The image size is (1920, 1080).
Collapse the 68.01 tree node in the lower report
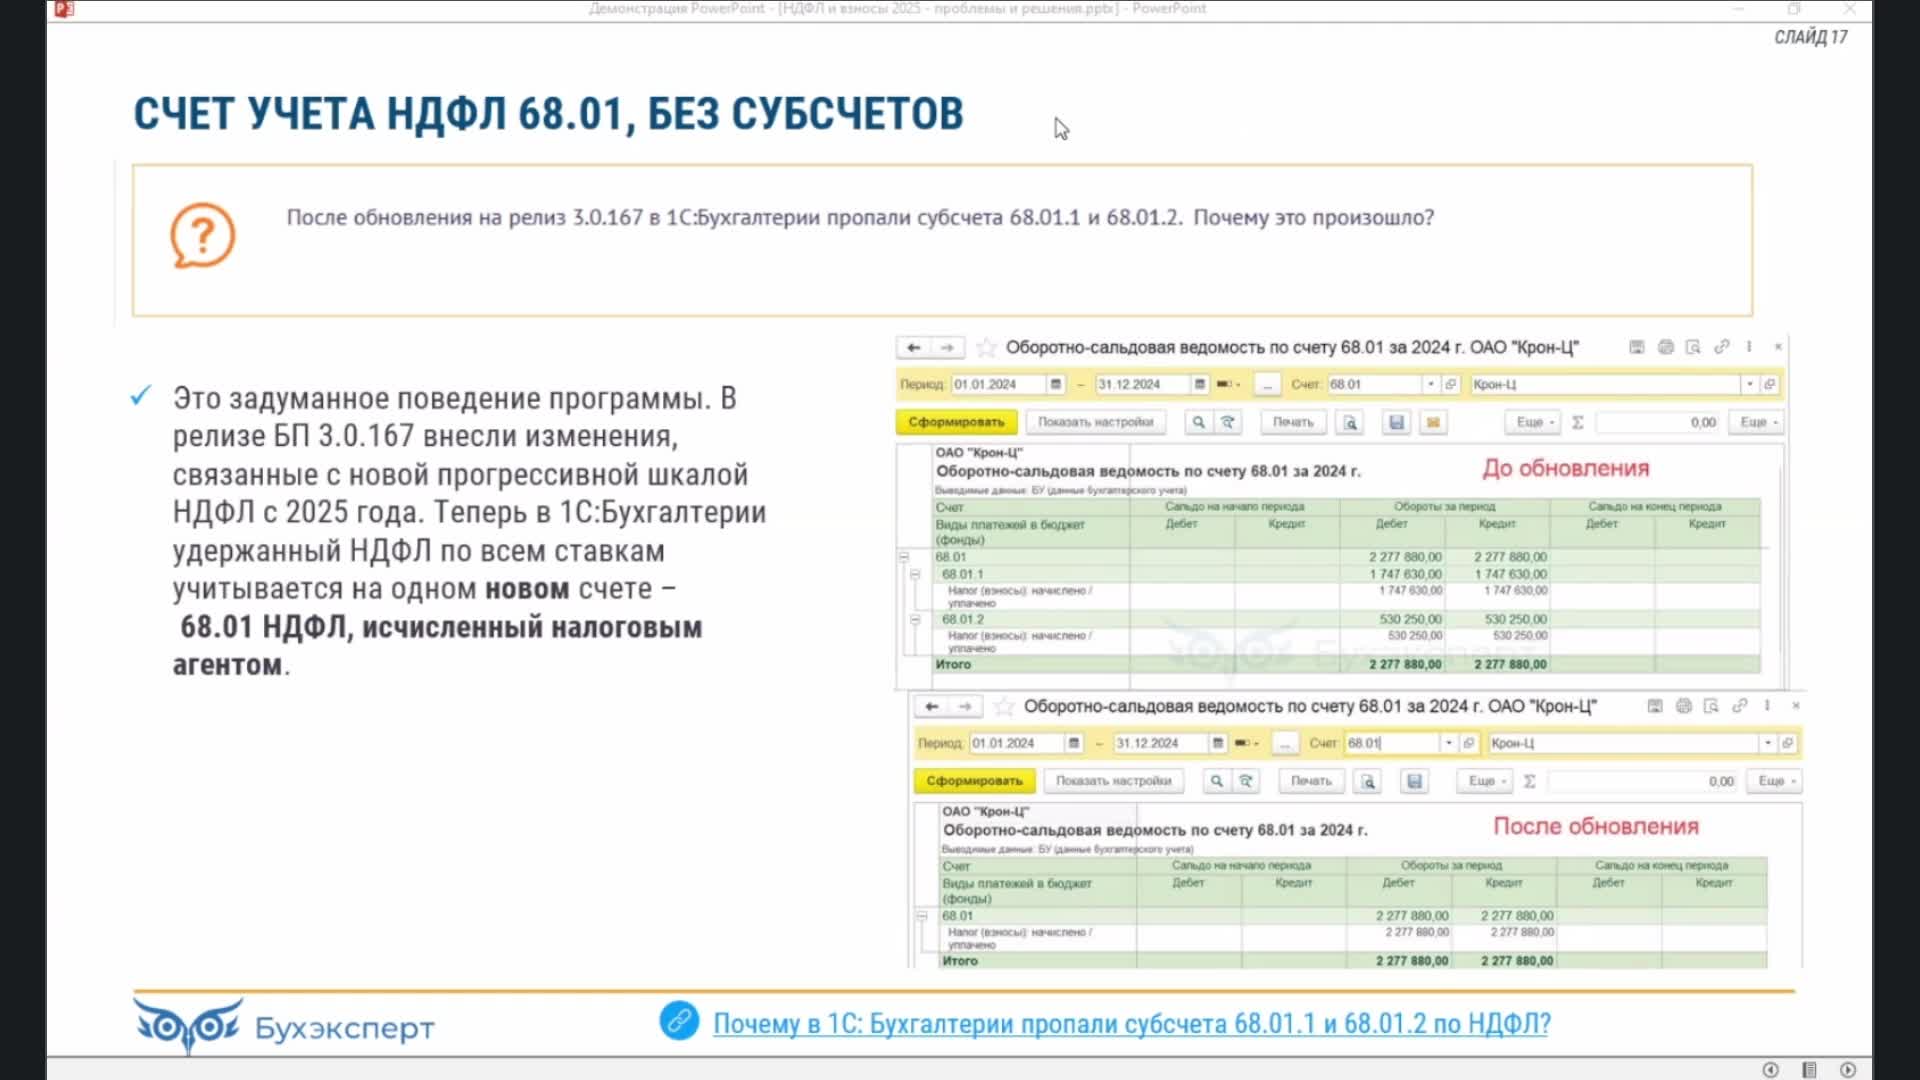(922, 916)
